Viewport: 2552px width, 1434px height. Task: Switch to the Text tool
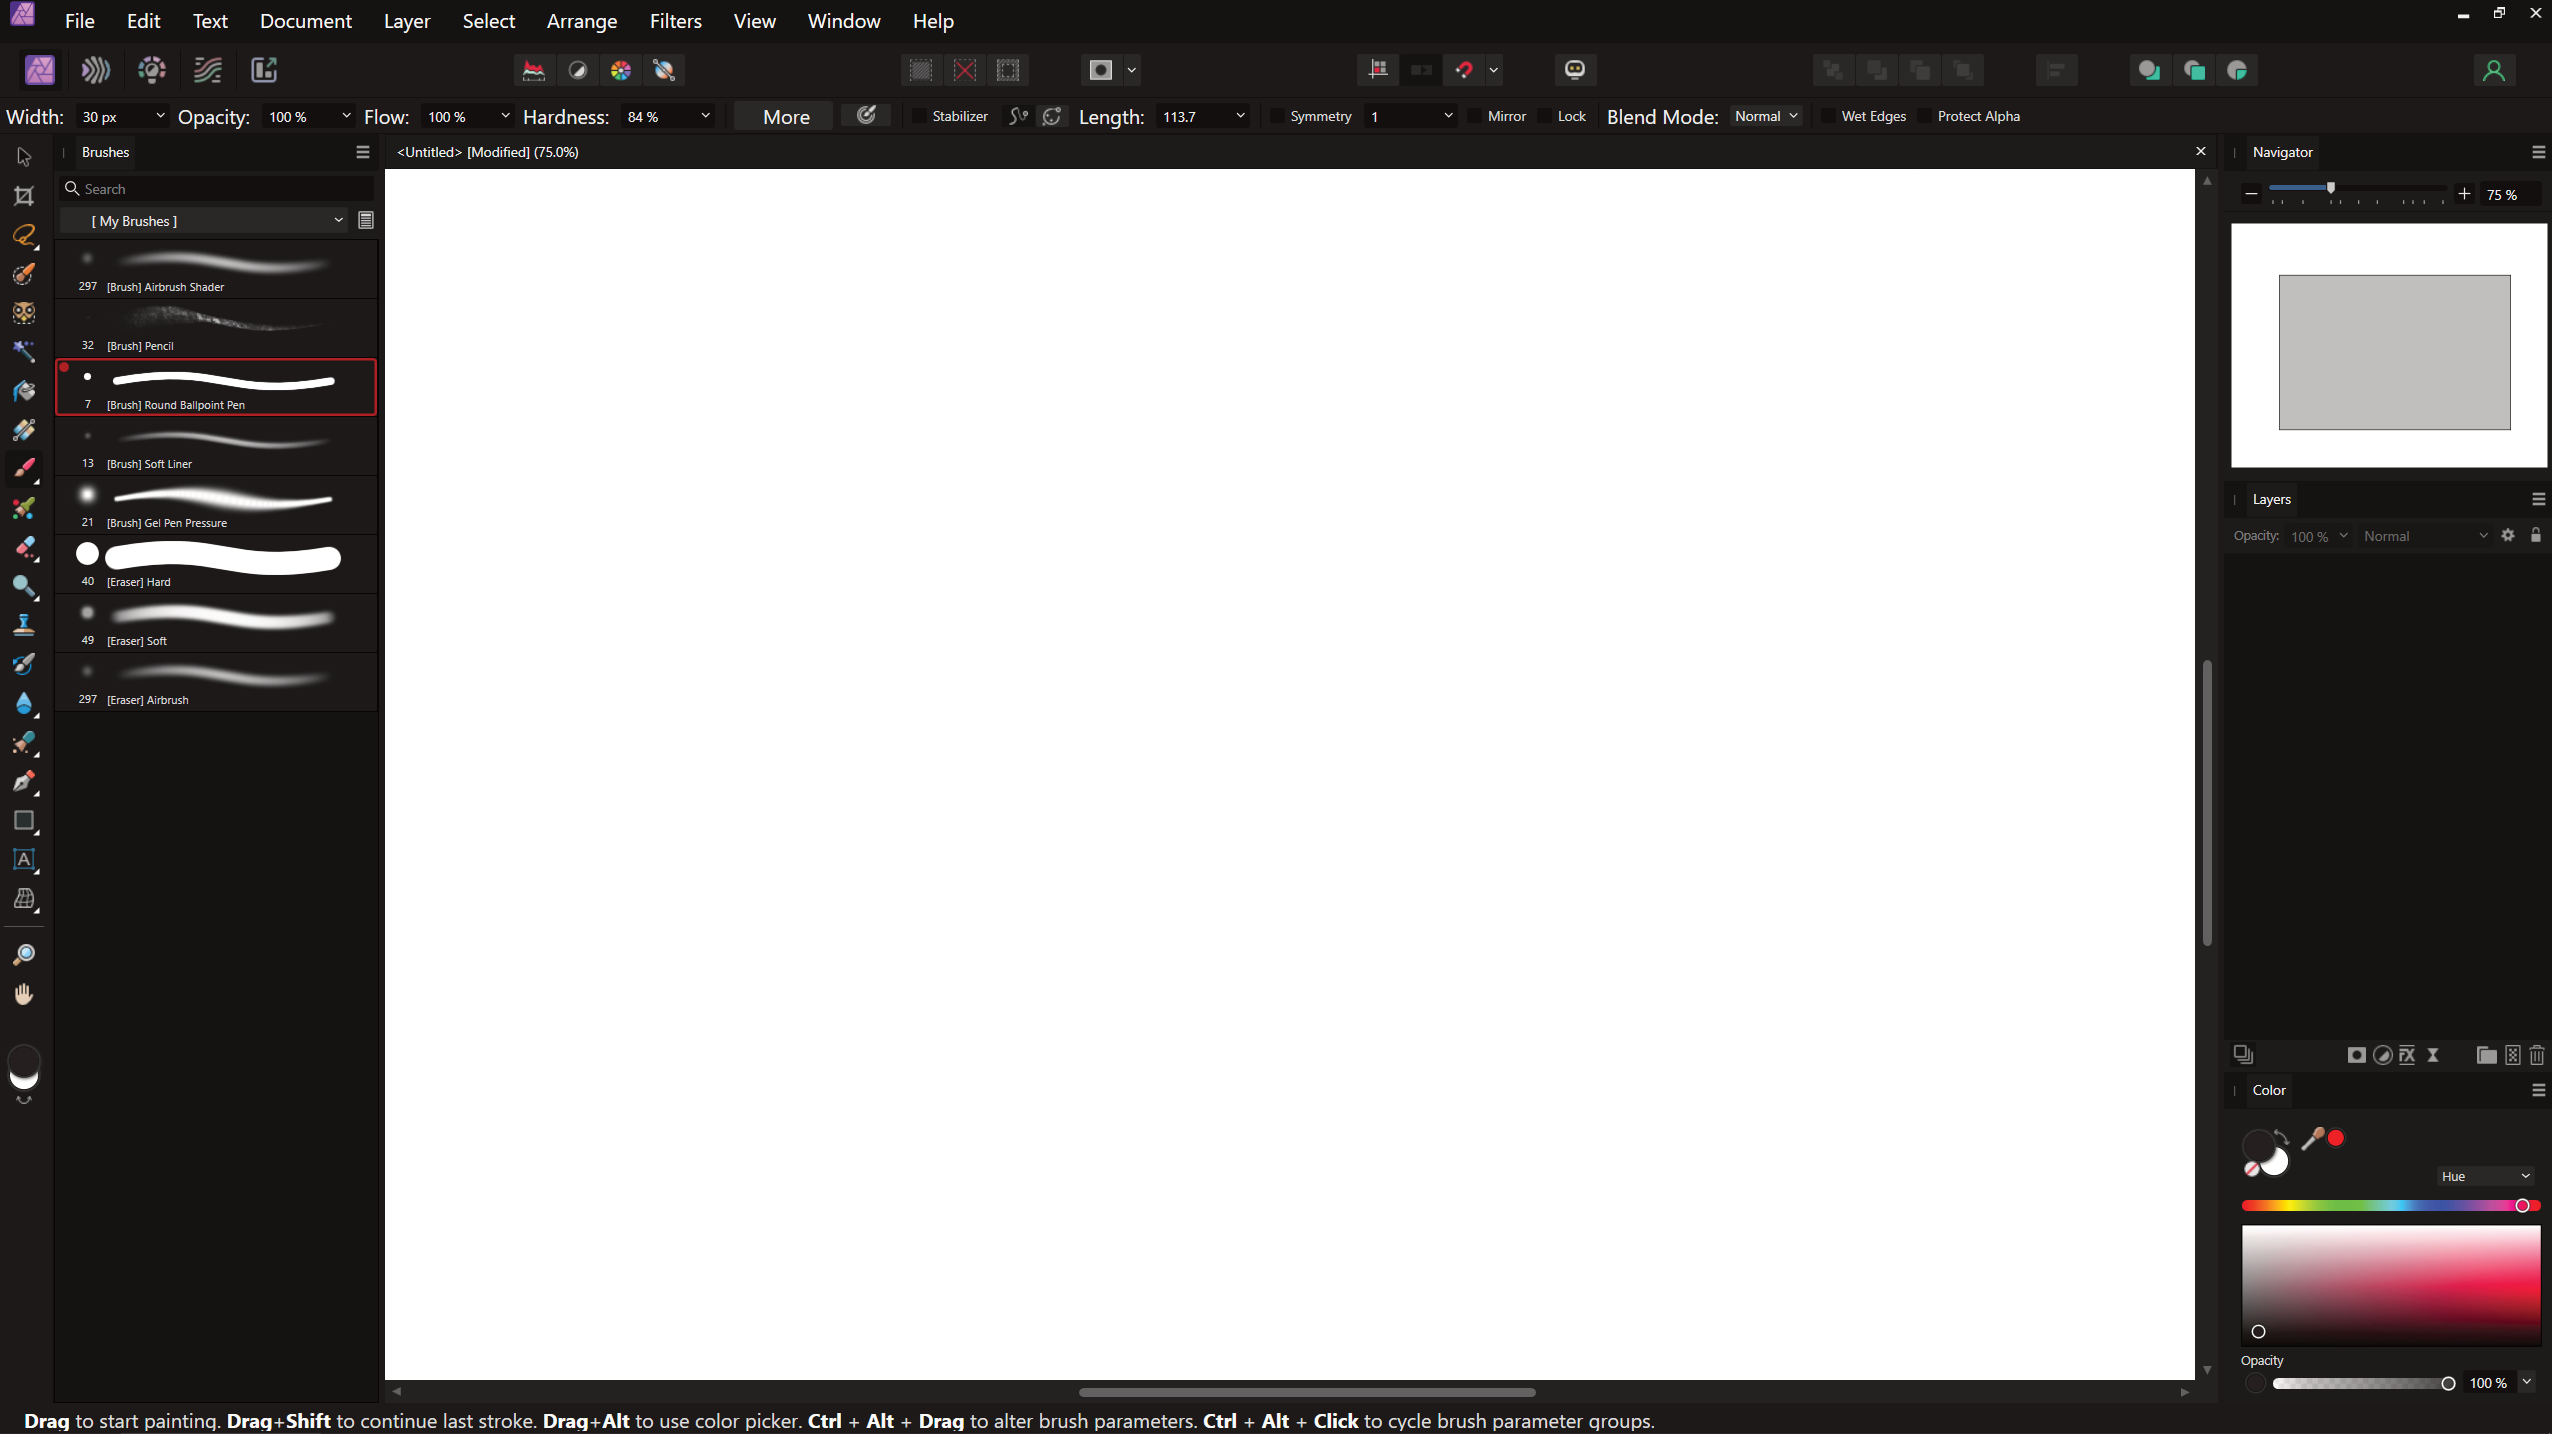(x=24, y=860)
